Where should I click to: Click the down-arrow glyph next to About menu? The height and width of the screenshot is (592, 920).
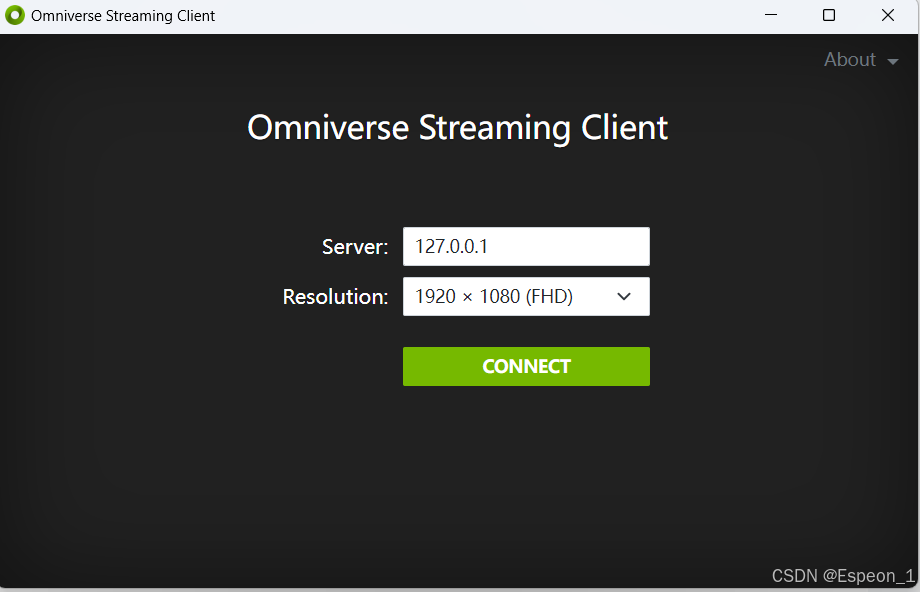click(x=894, y=60)
